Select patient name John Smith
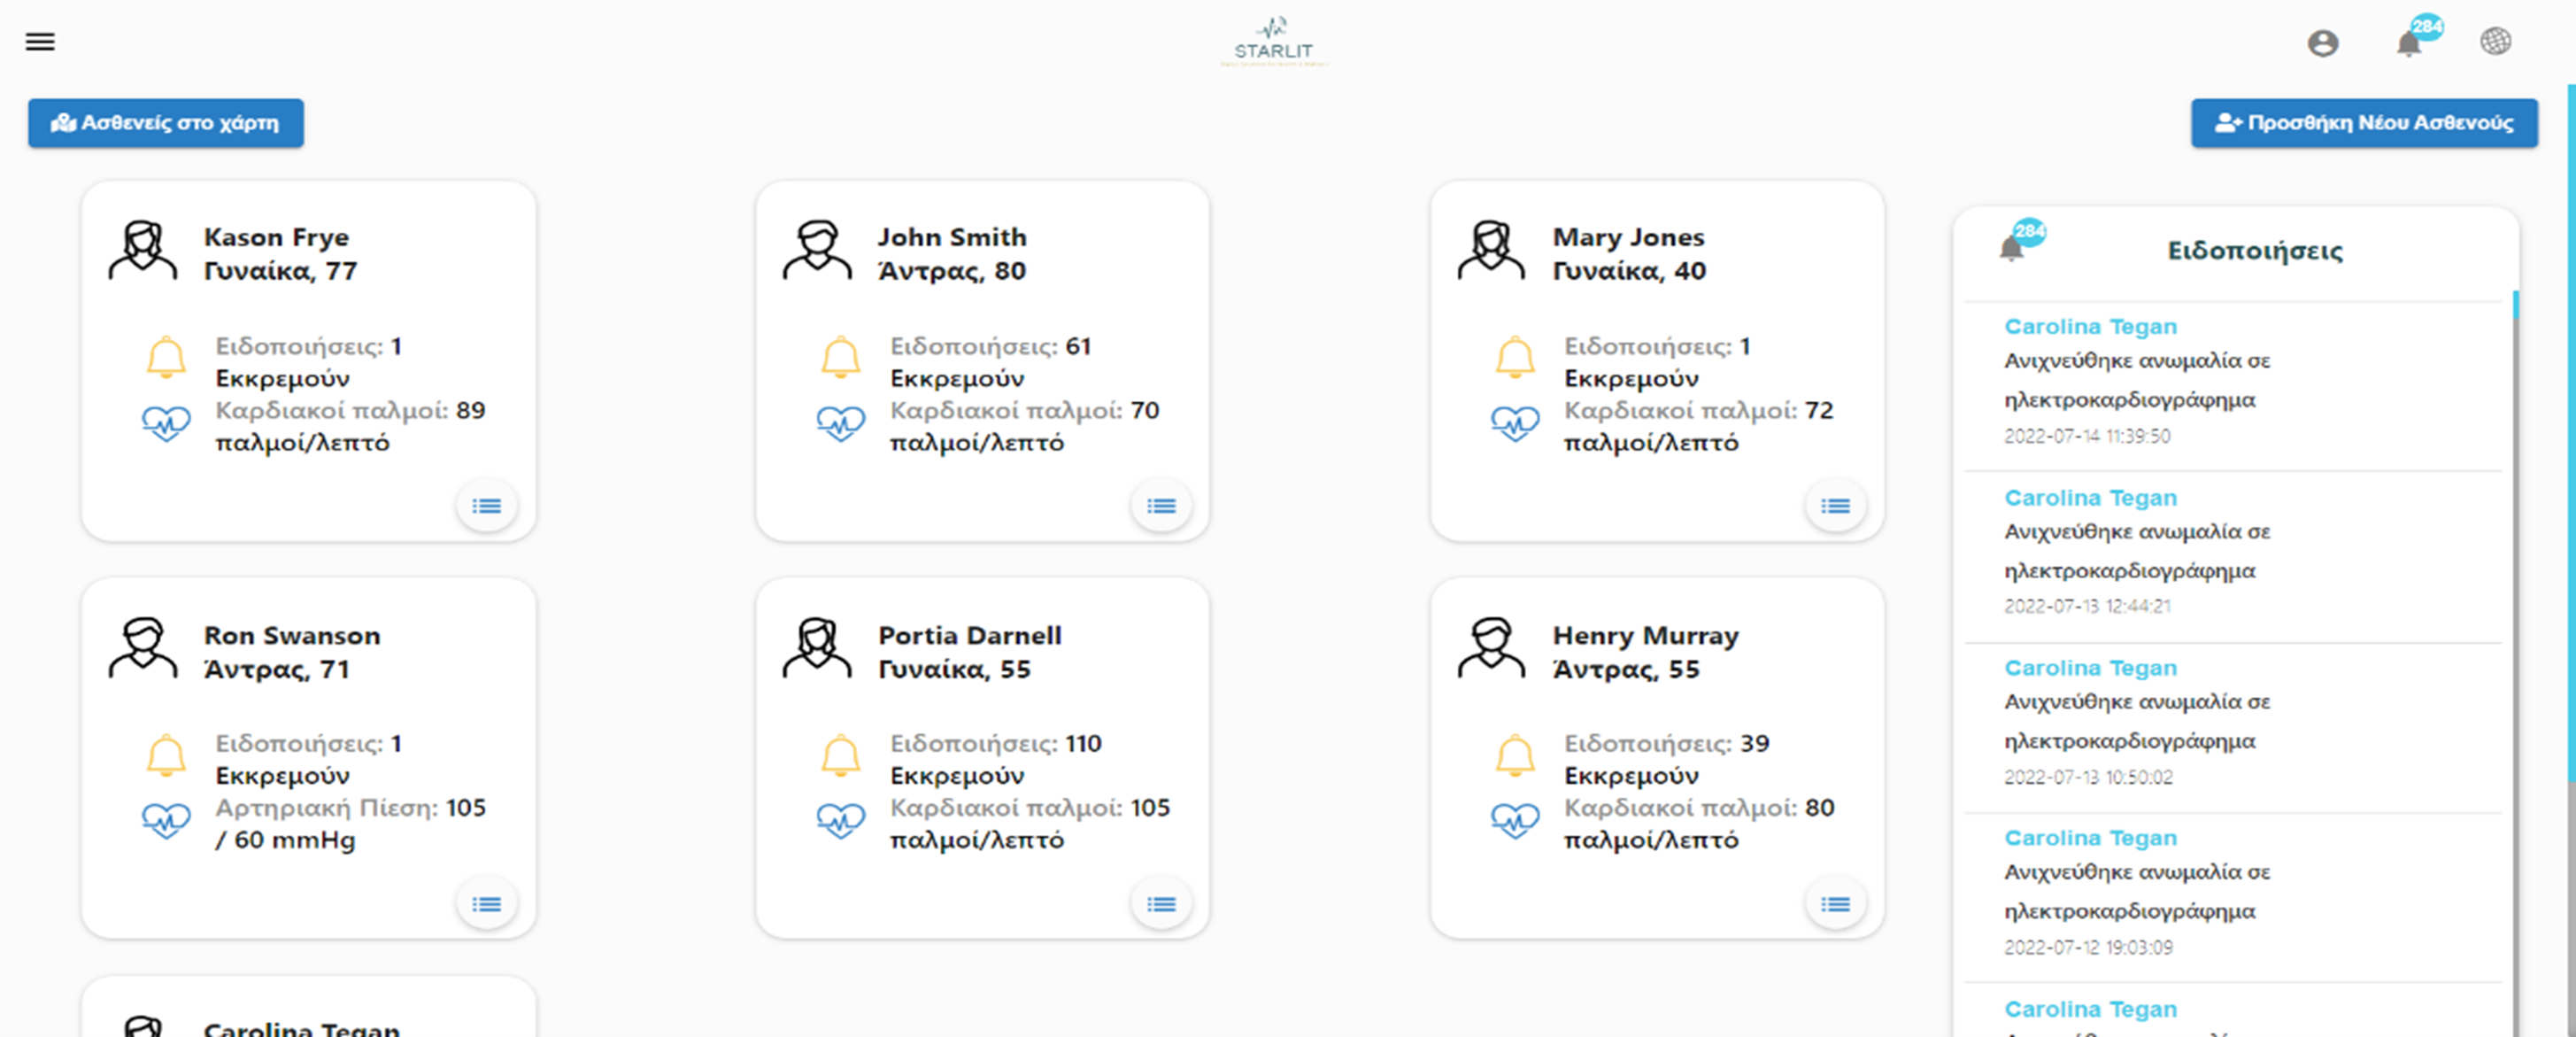Viewport: 2576px width, 1037px height. coord(952,237)
